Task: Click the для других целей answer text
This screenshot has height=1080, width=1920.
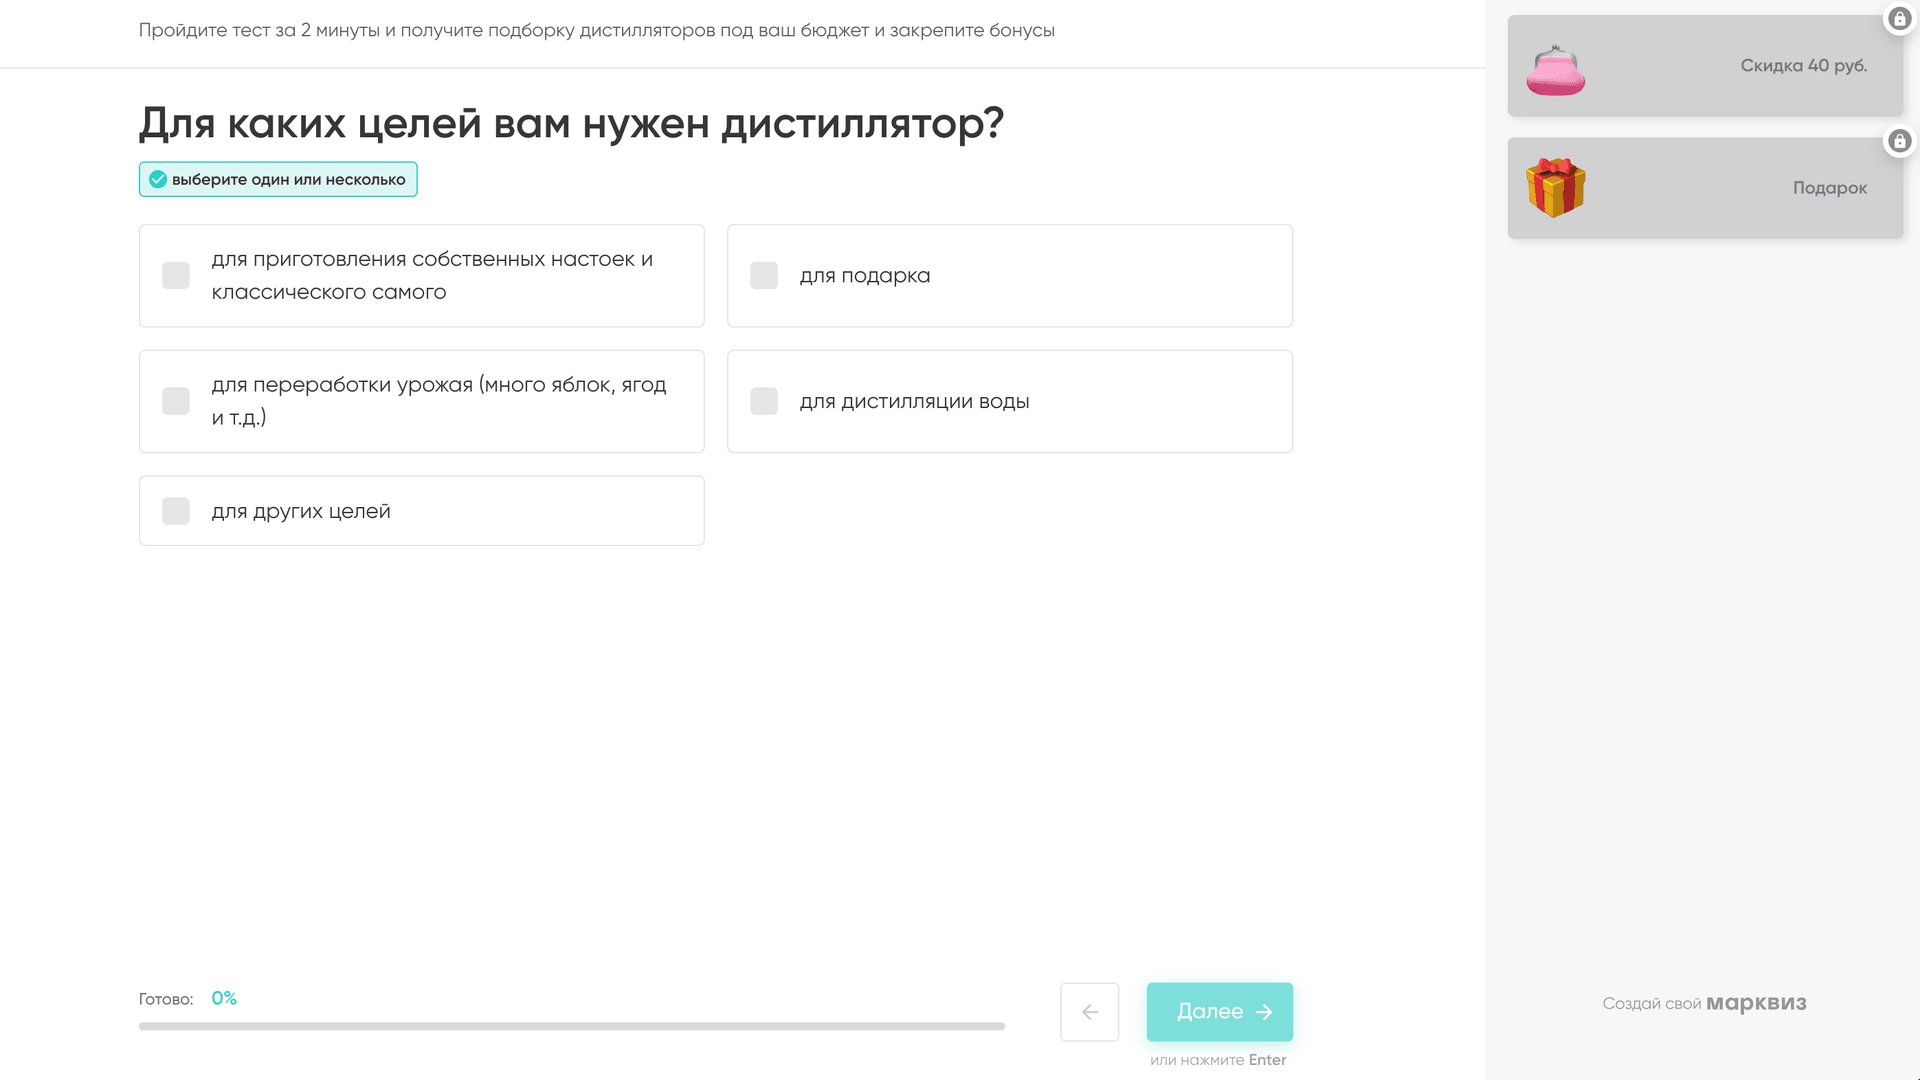Action: (x=301, y=511)
